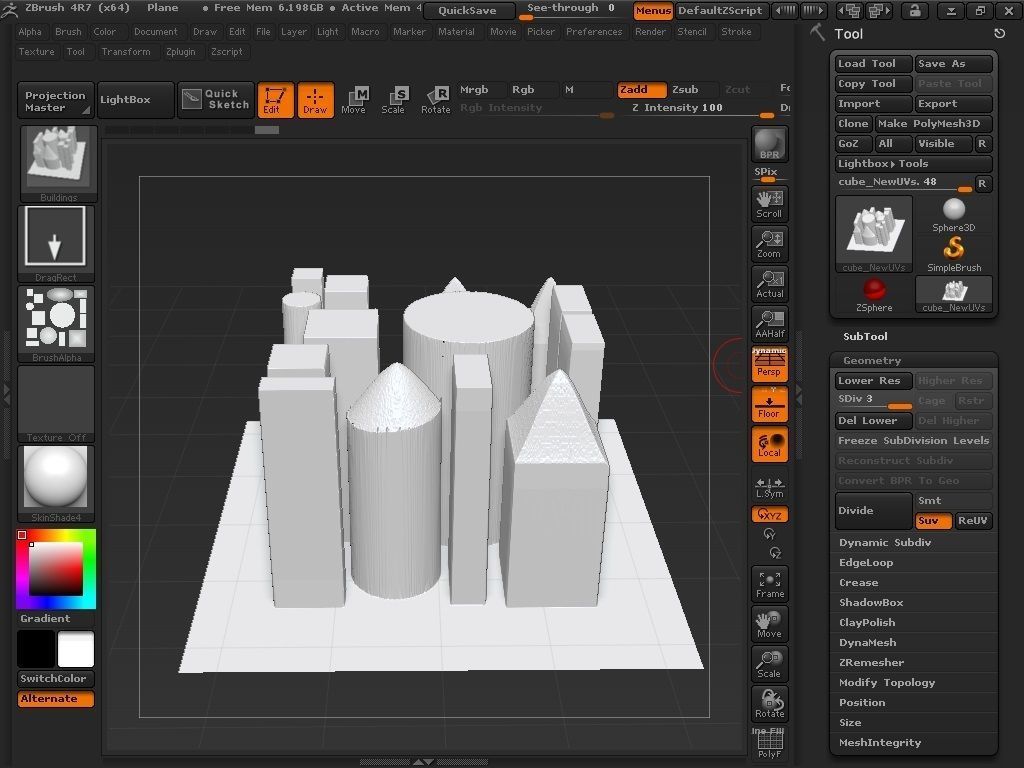Viewport: 1024px width, 768px height.
Task: Expand Modify Topology section
Action: [887, 682]
